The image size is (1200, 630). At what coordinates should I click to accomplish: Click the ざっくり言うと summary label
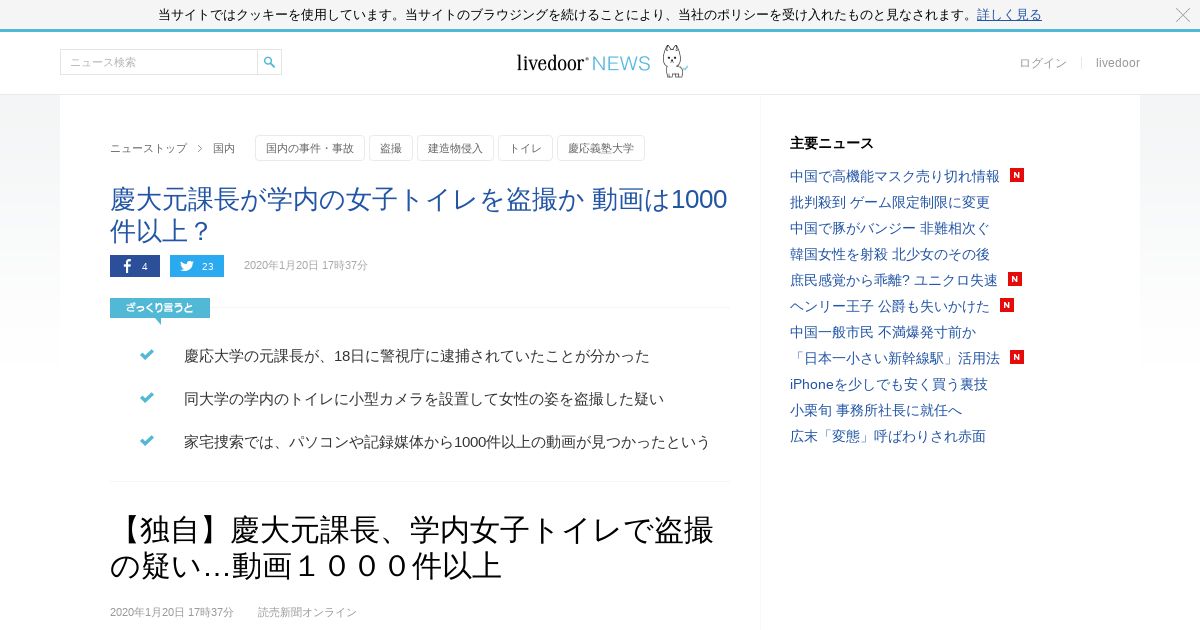(x=160, y=308)
